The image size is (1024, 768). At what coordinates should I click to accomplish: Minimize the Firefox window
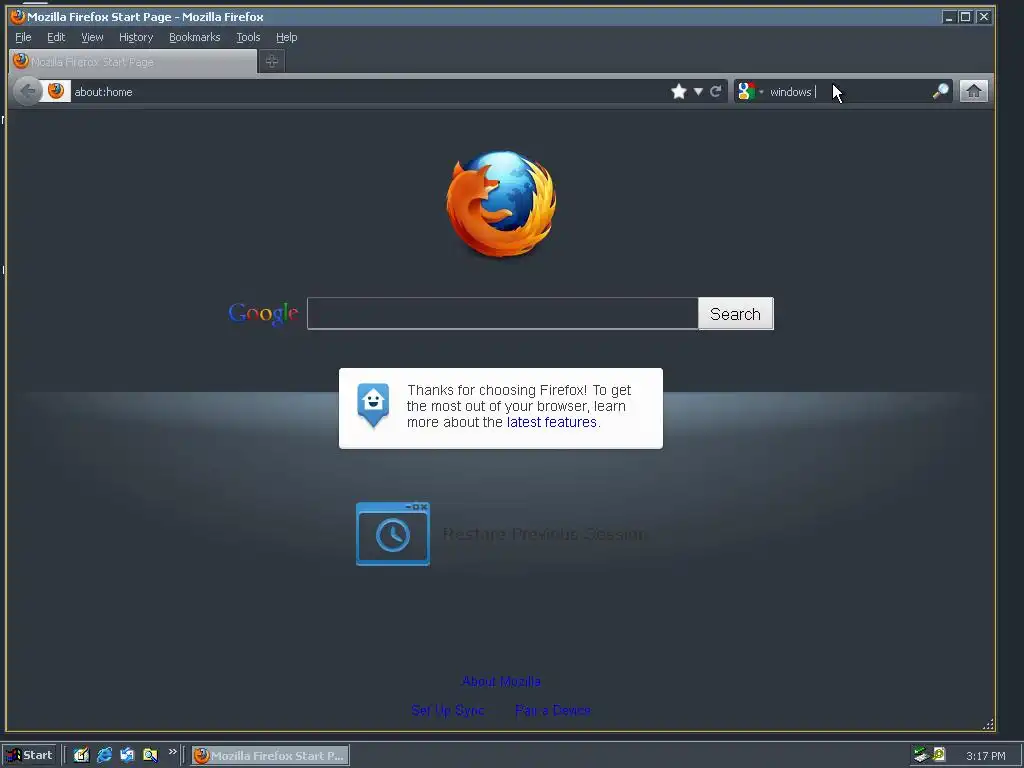tap(949, 17)
